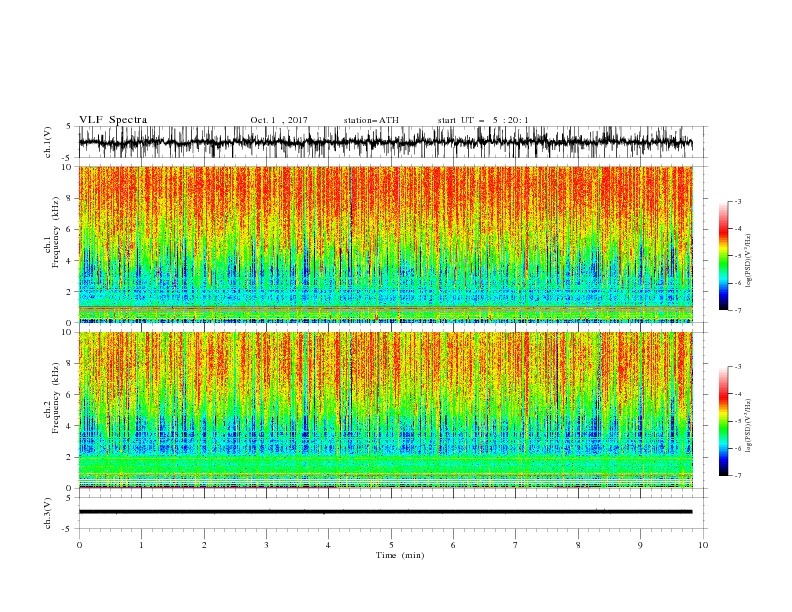Click the ch.1 colorbar "-3" label
Viewport: 792px width, 612px height.
pyautogui.click(x=738, y=201)
